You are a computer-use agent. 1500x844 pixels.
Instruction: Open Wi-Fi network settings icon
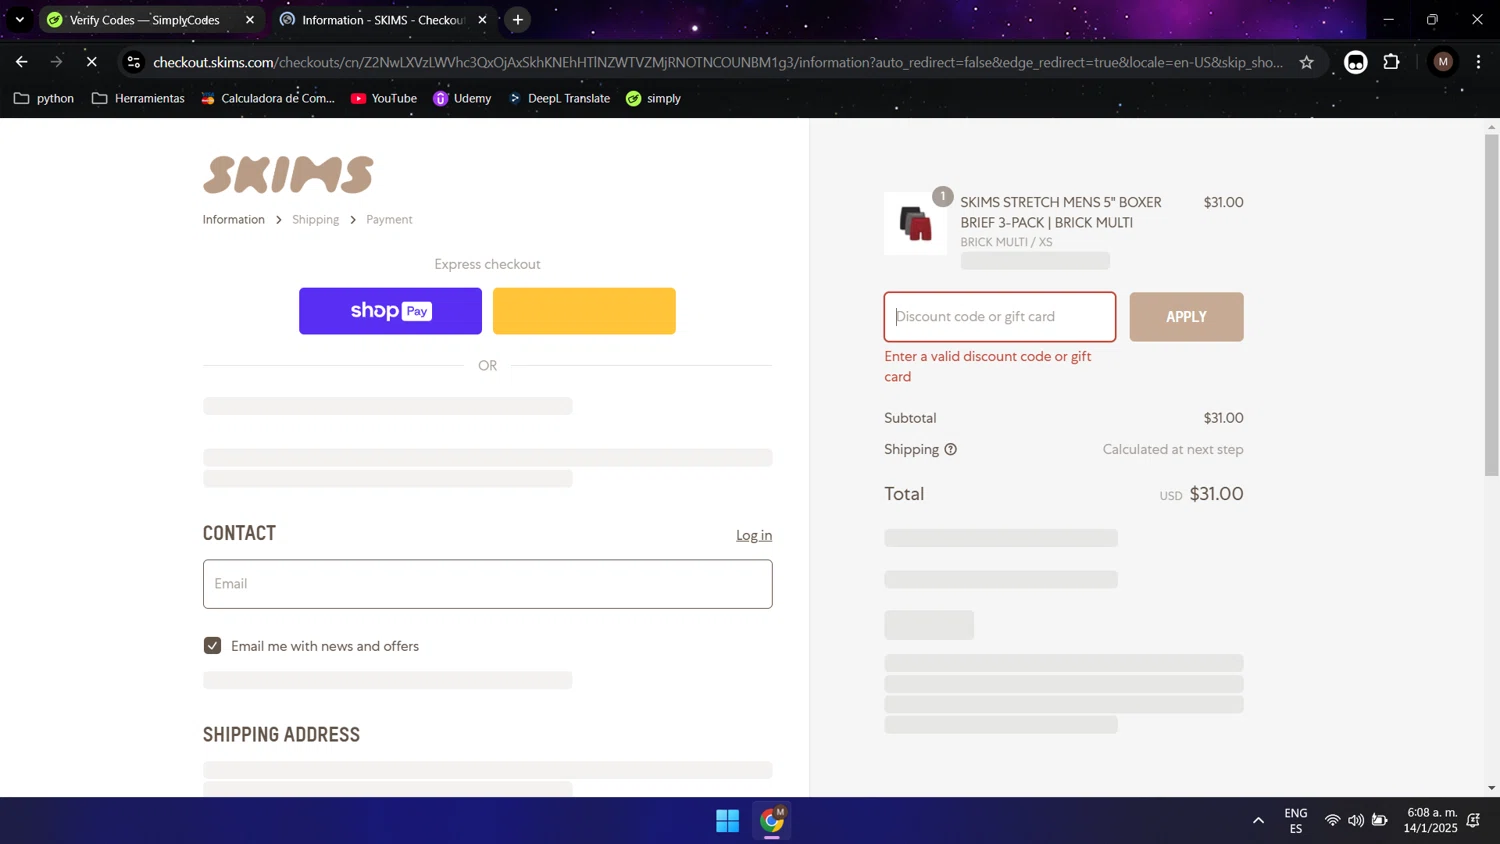(x=1332, y=821)
